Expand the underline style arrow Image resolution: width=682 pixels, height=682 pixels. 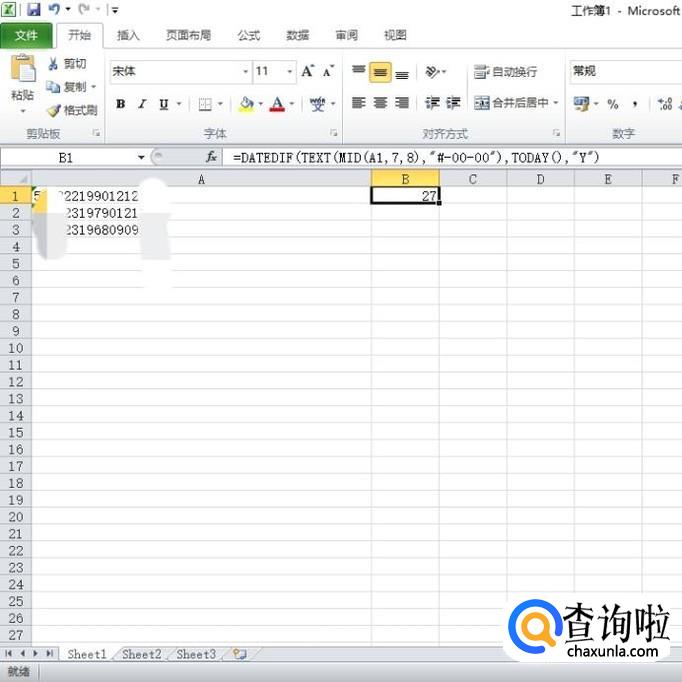click(x=179, y=104)
